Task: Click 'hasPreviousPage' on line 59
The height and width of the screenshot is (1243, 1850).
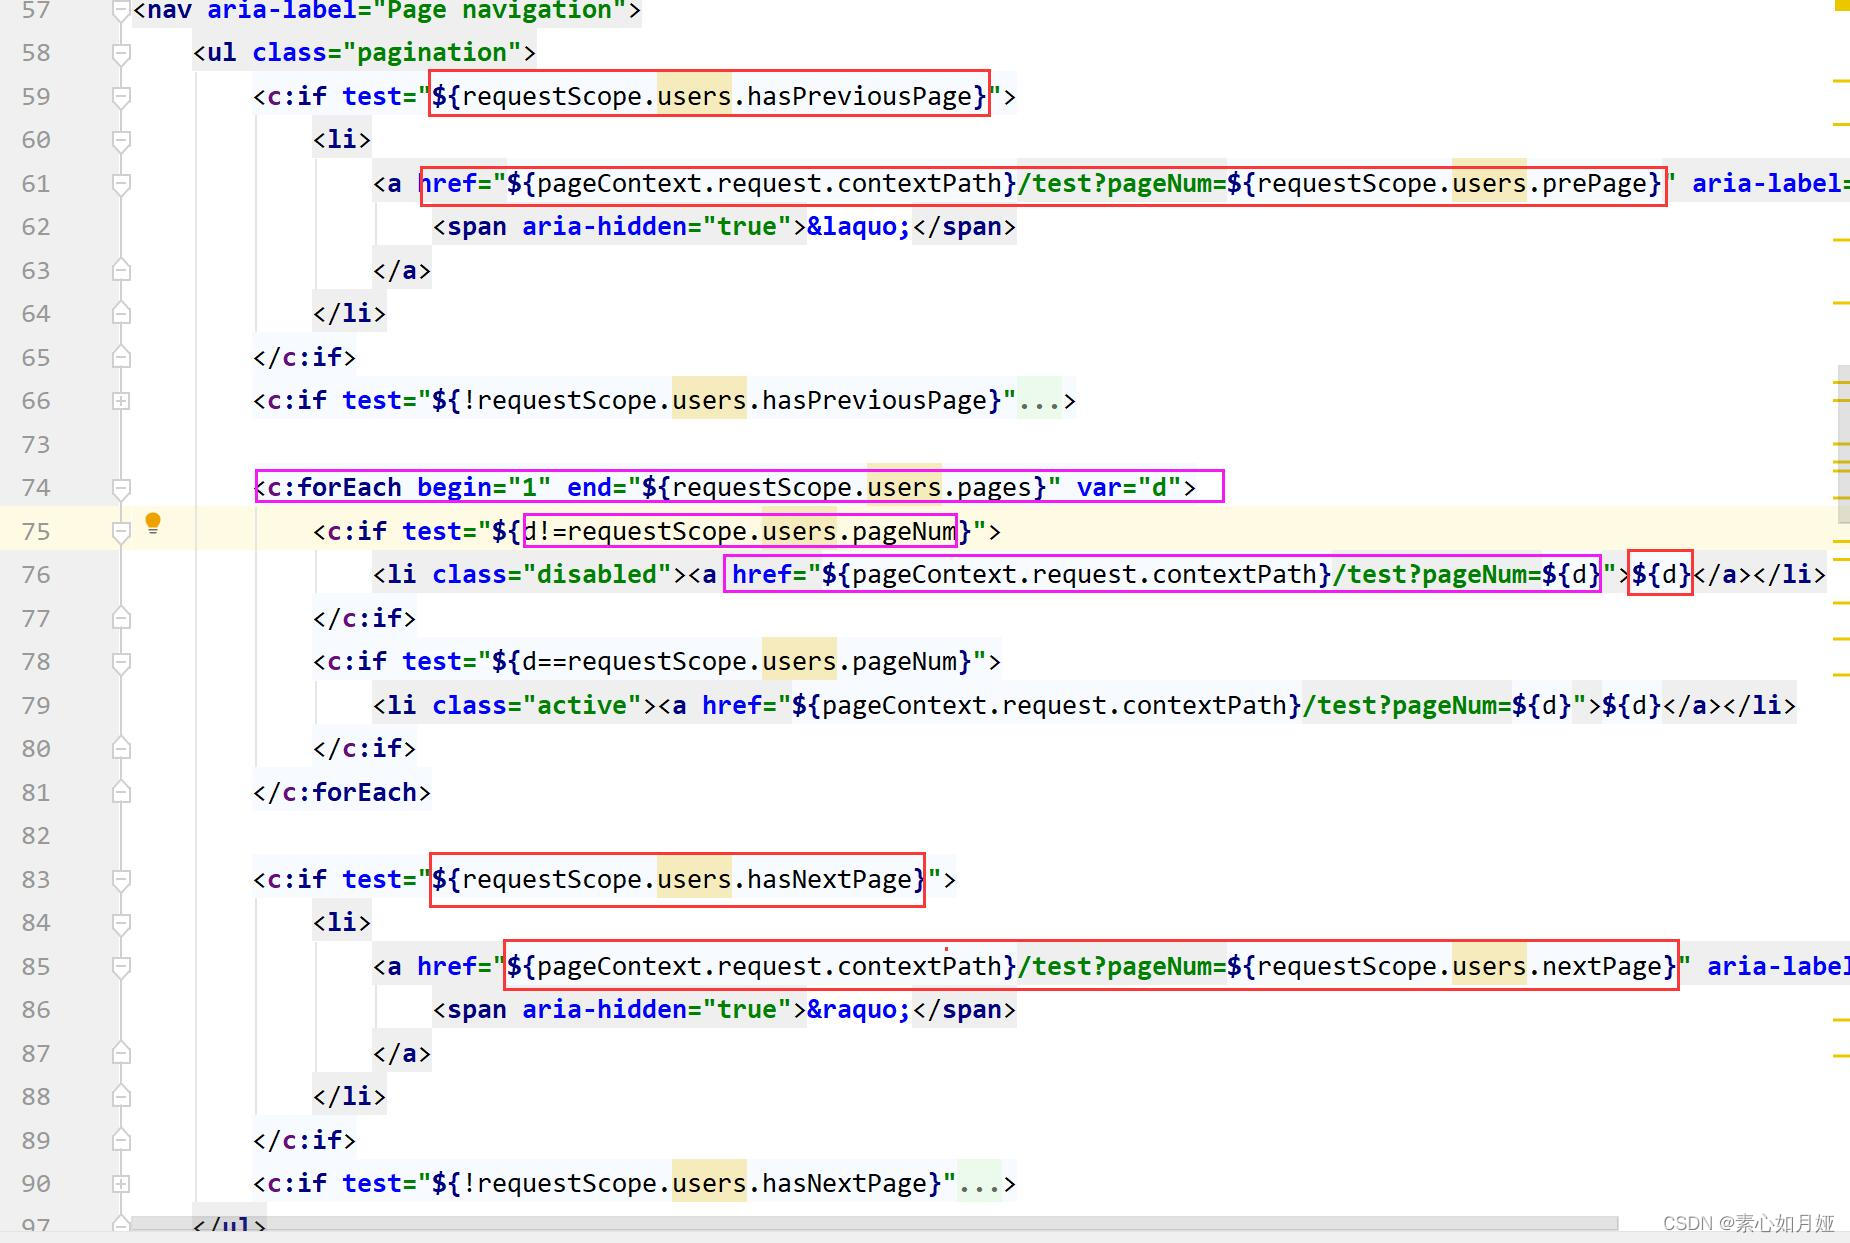Action: pos(859,97)
